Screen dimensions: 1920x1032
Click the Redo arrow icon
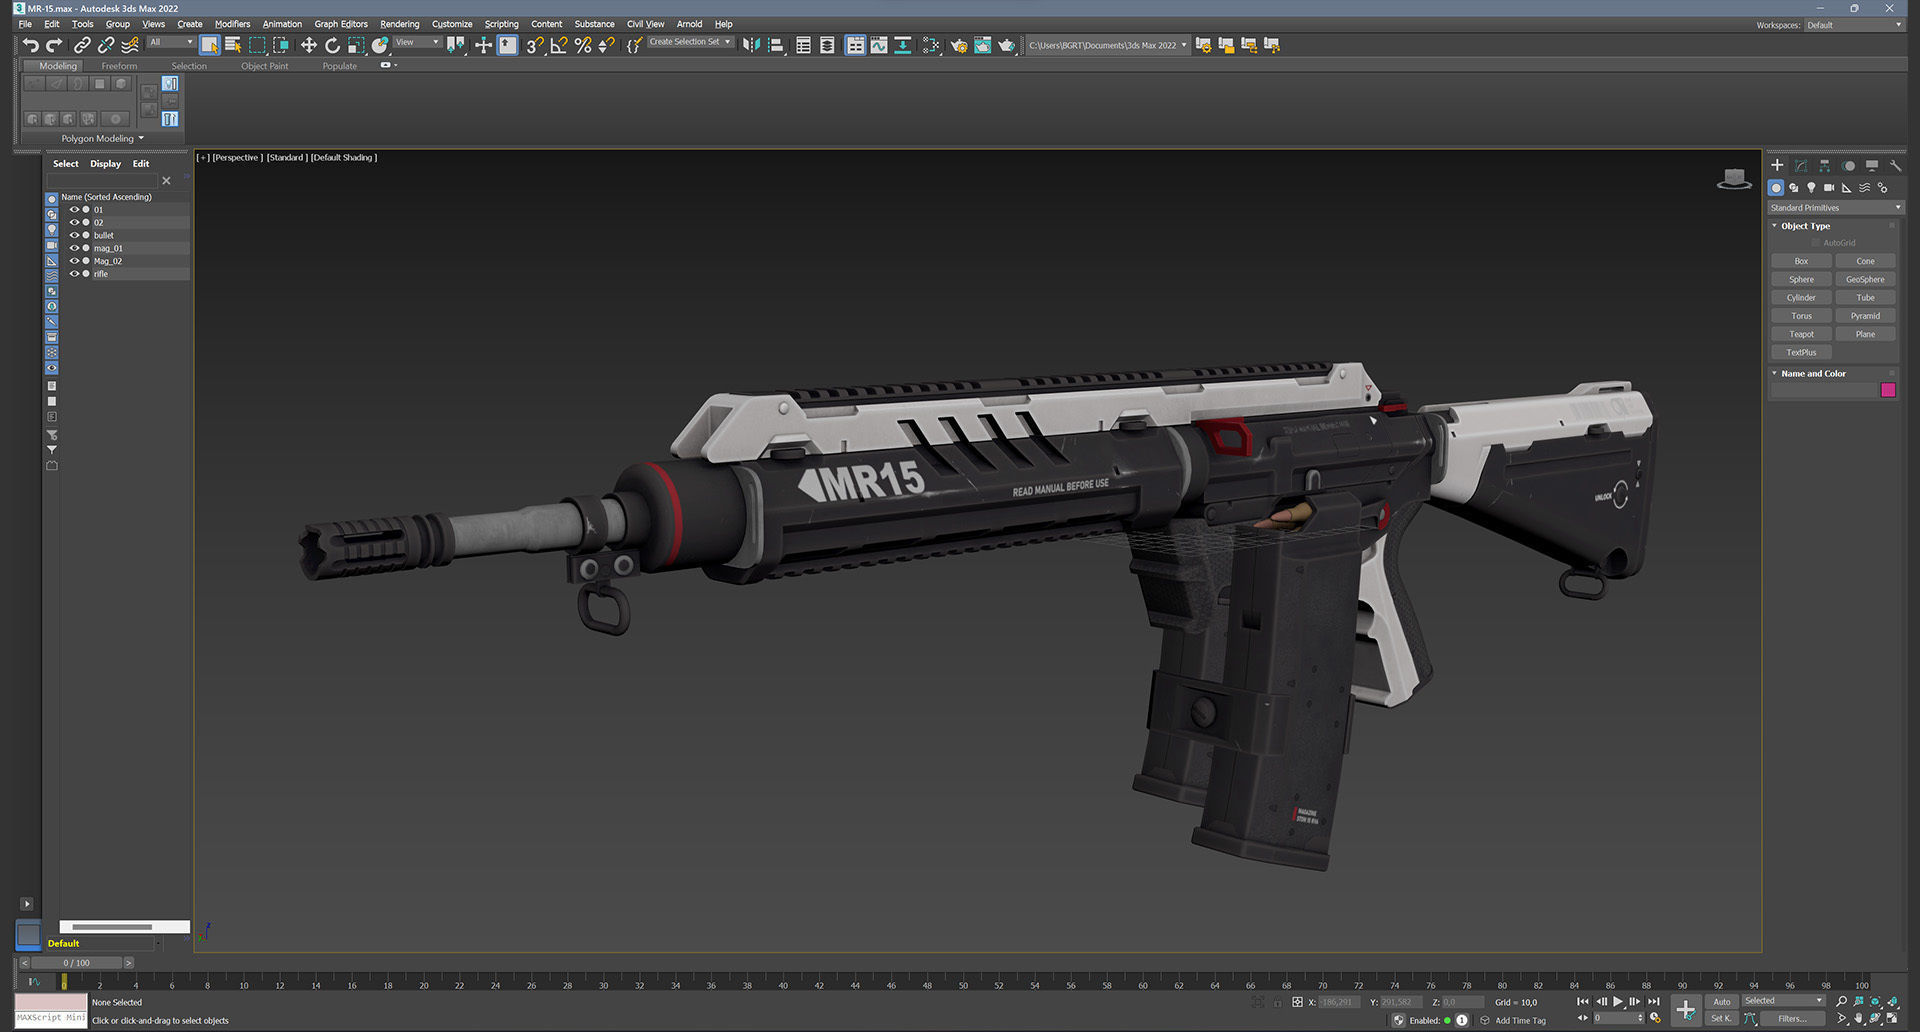click(x=55, y=45)
